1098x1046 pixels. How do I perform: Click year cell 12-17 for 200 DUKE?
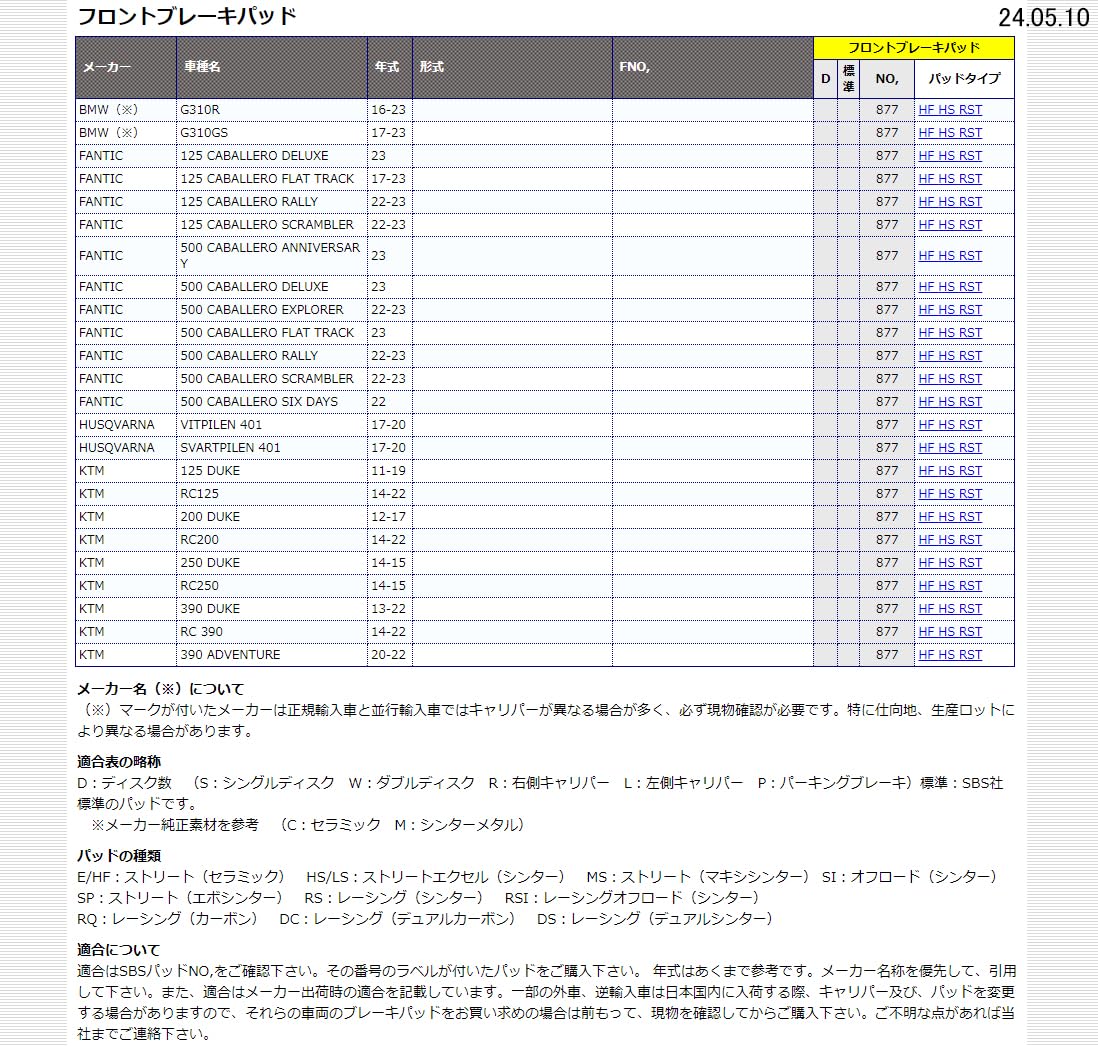click(389, 517)
